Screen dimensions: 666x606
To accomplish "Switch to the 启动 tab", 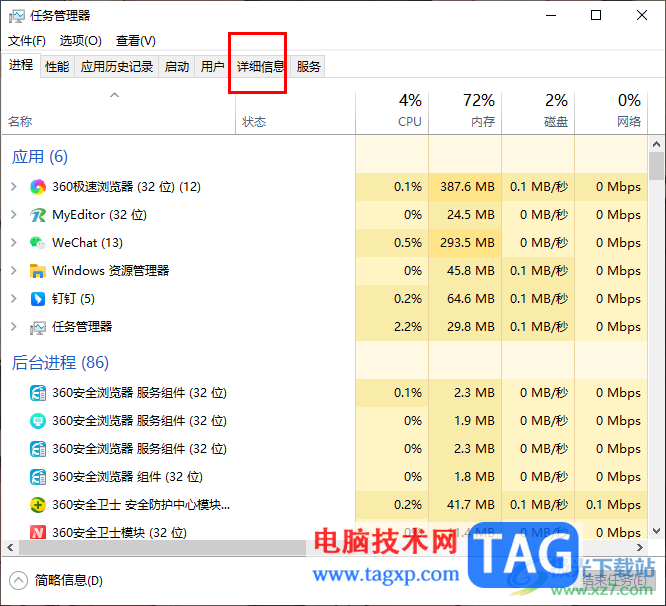I will 177,67.
